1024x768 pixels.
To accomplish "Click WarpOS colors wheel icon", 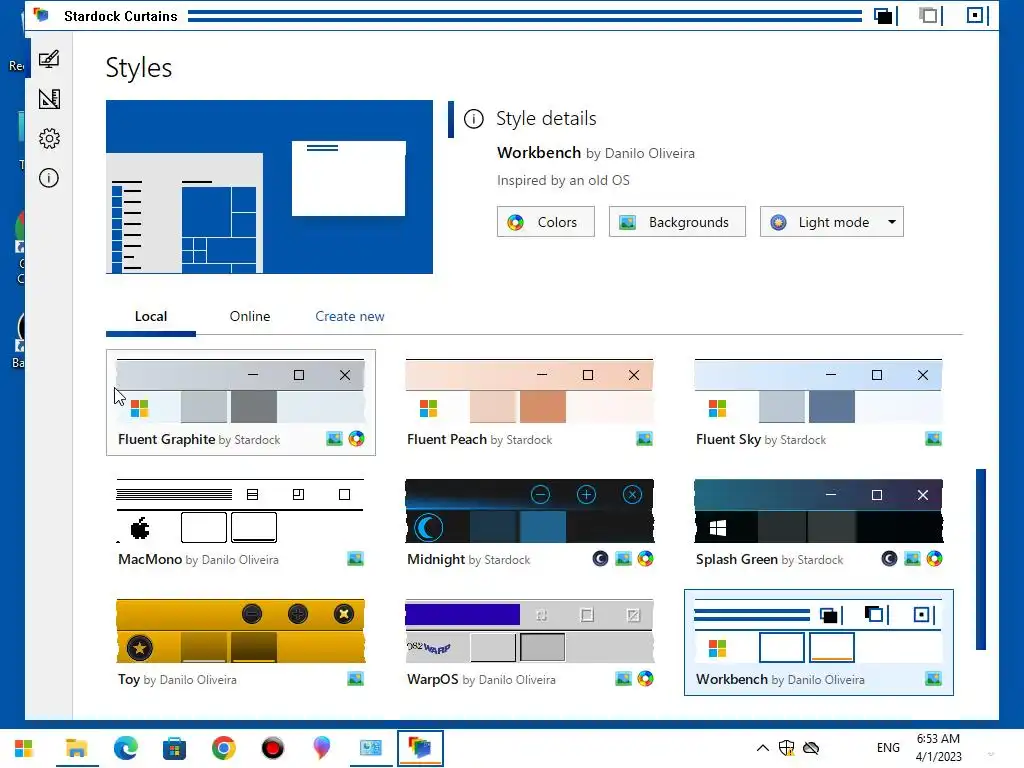I will 645,679.
